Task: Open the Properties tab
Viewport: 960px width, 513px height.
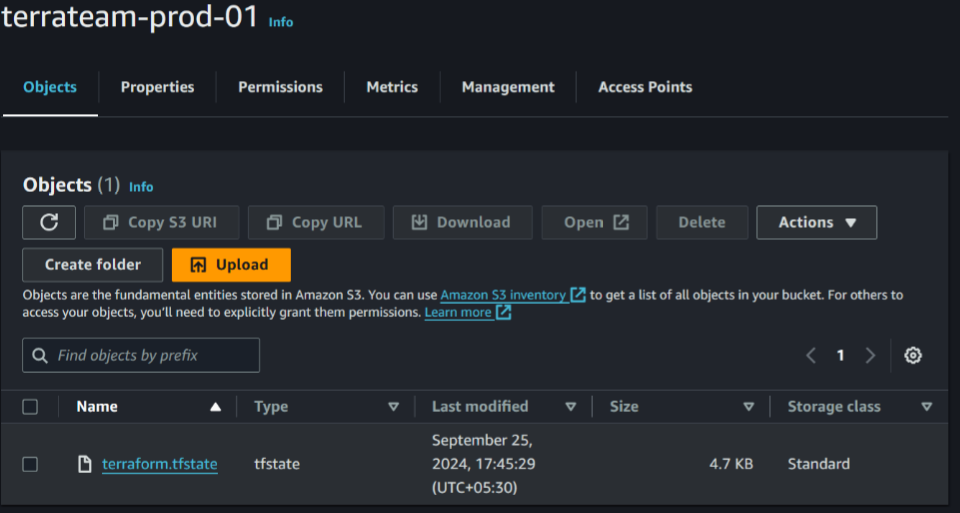Action: tap(157, 88)
